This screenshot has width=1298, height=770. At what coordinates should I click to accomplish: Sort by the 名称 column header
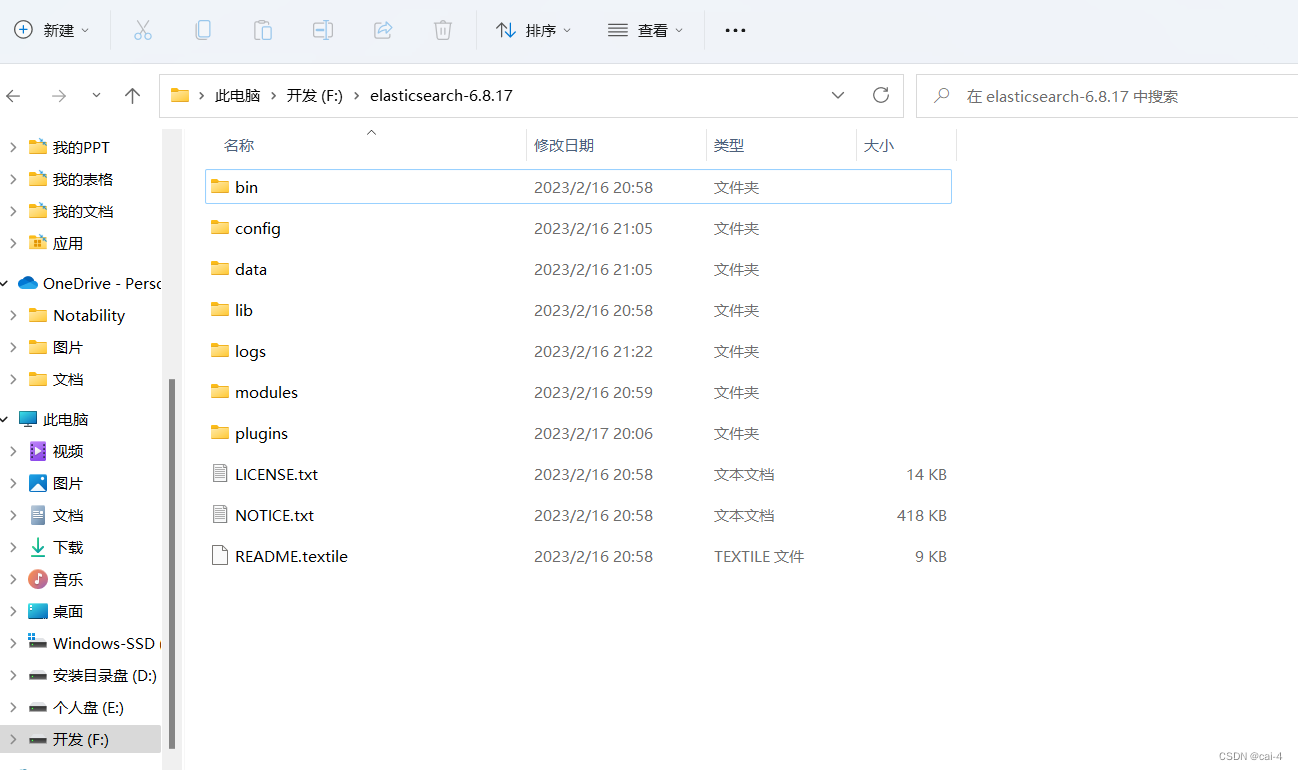pyautogui.click(x=239, y=145)
